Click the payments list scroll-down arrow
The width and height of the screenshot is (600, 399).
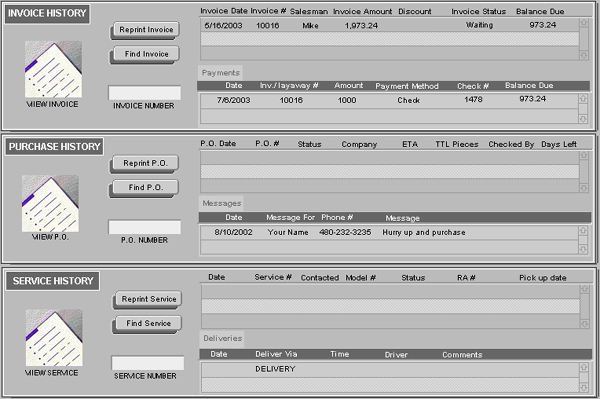tap(583, 119)
